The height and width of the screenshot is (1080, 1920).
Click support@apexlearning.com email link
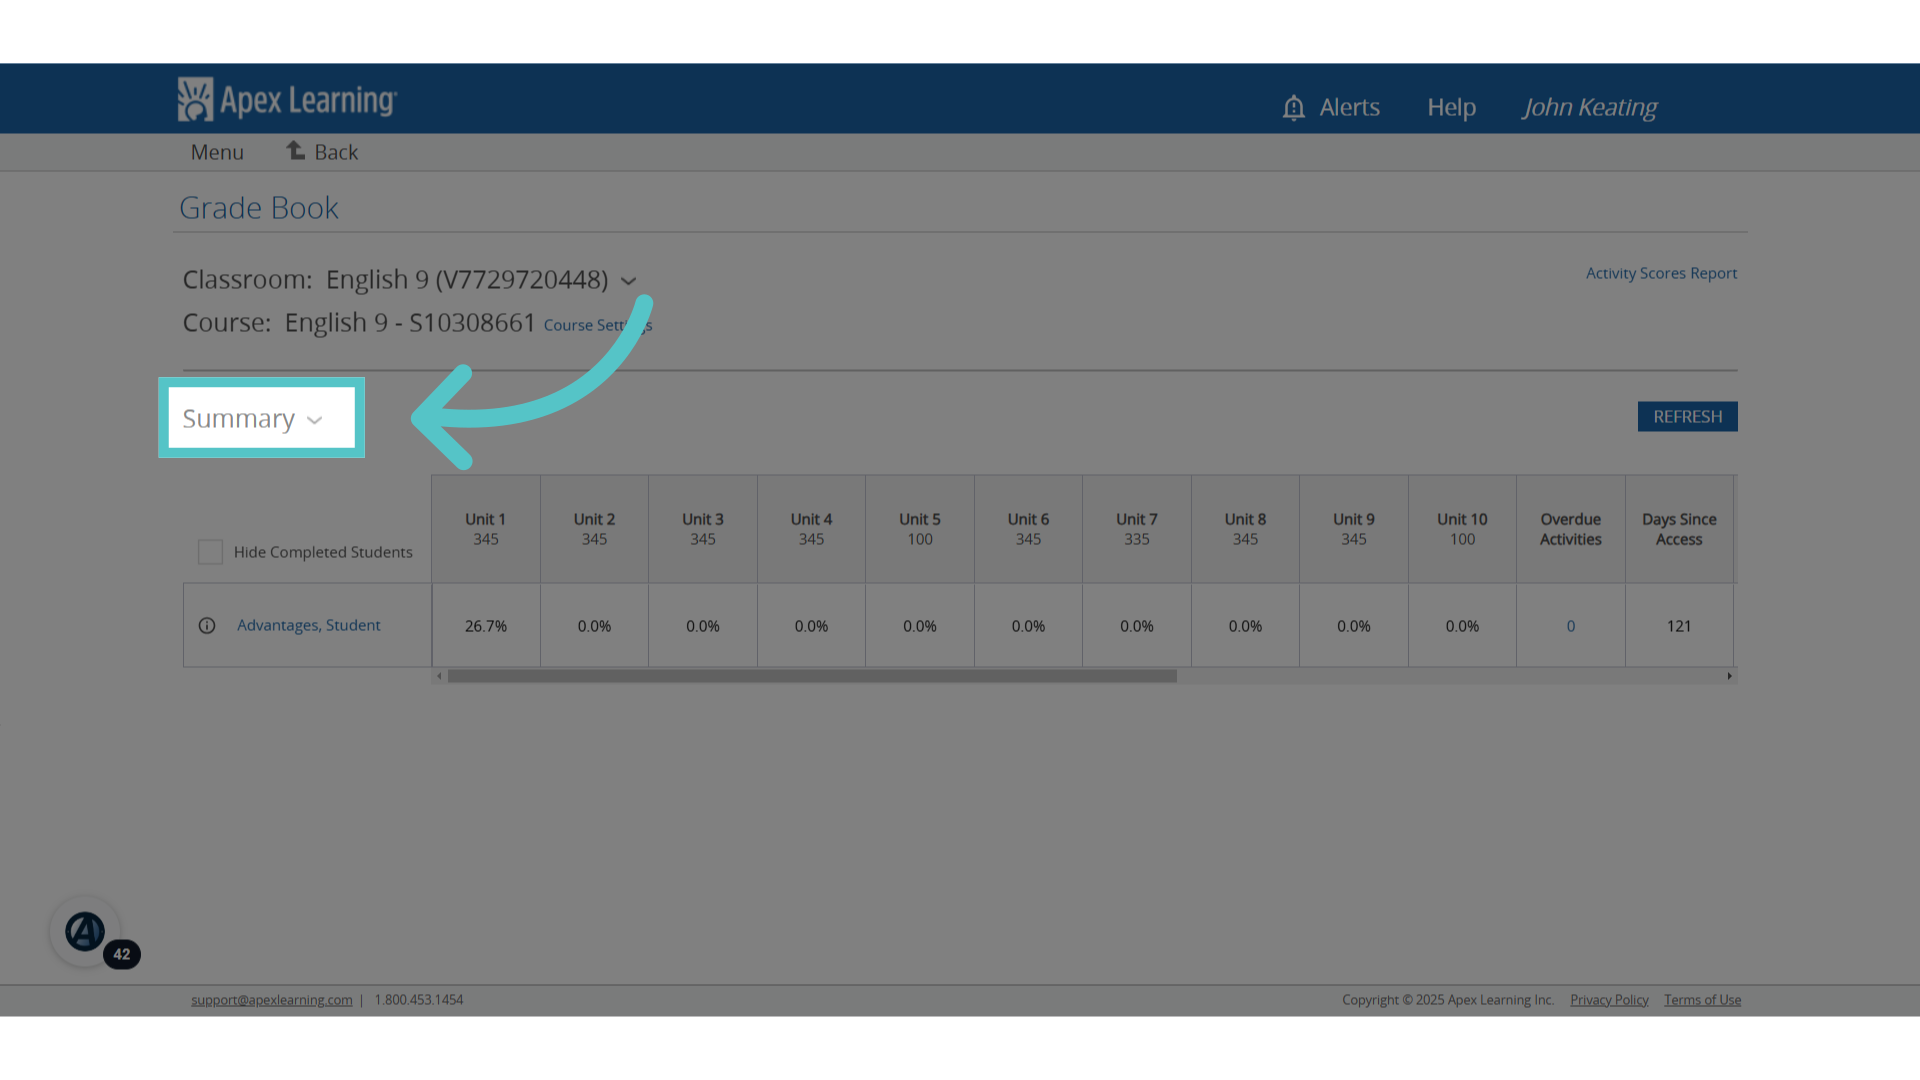(272, 1000)
